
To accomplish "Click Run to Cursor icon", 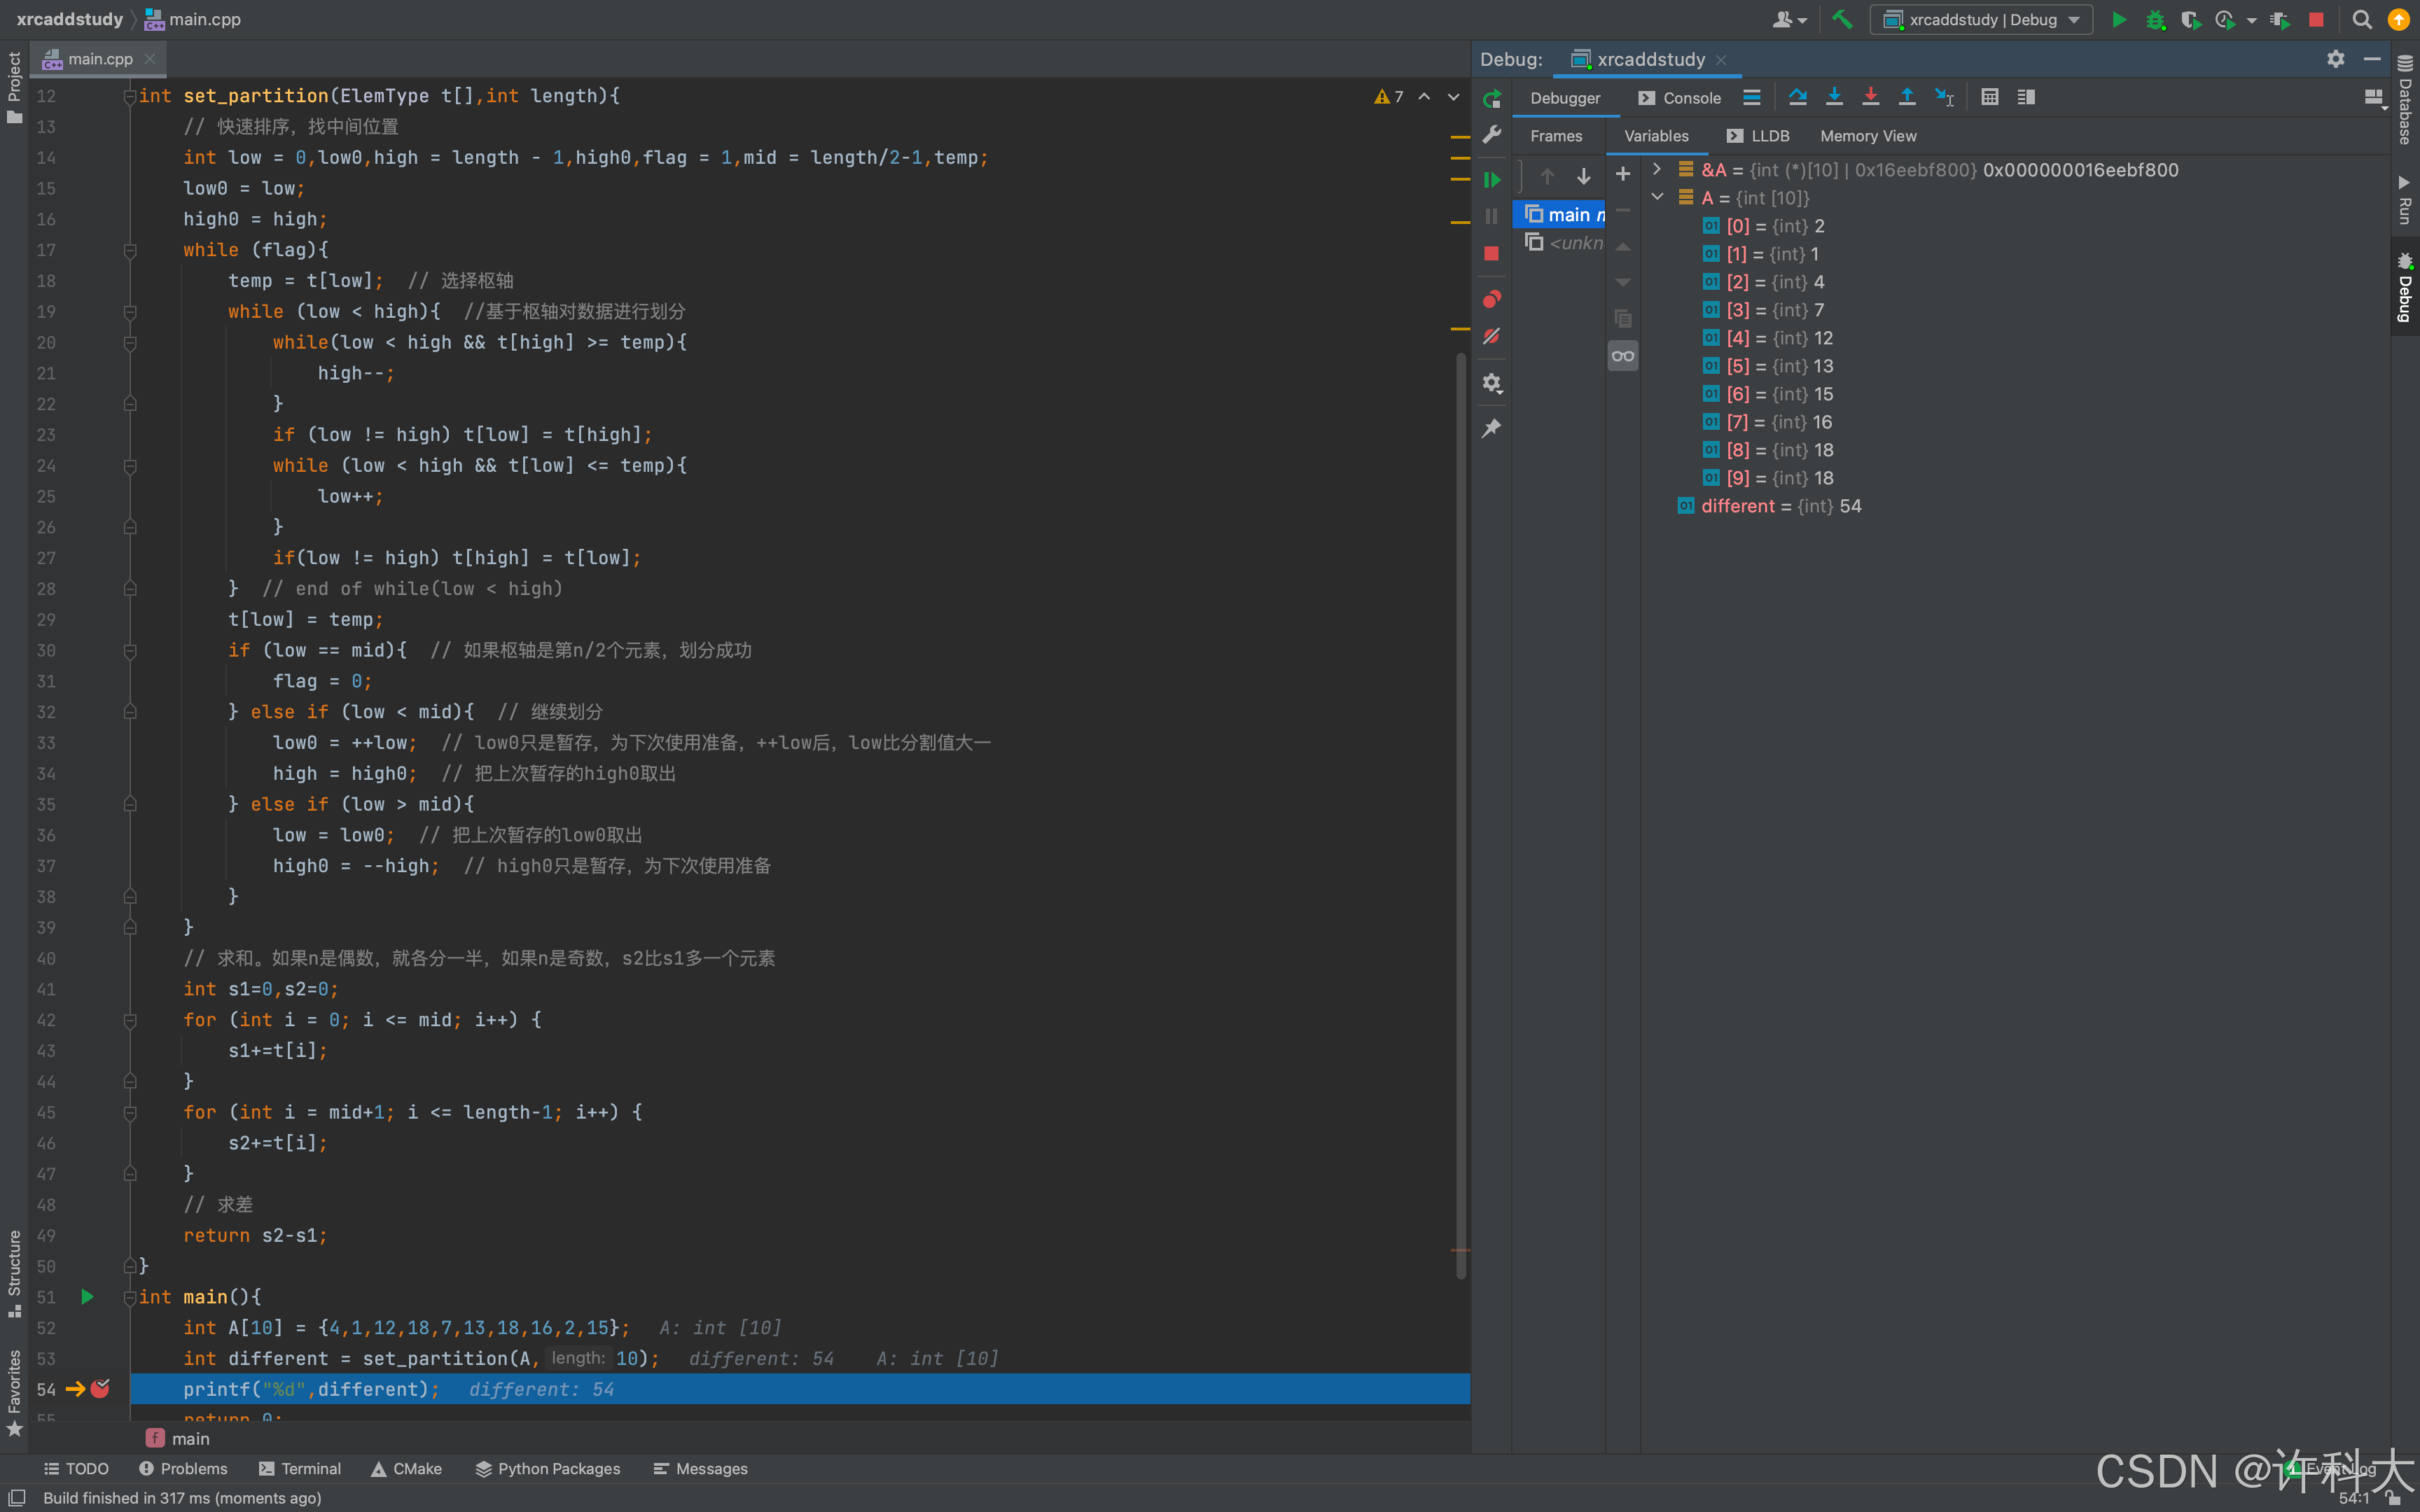I will point(1944,97).
